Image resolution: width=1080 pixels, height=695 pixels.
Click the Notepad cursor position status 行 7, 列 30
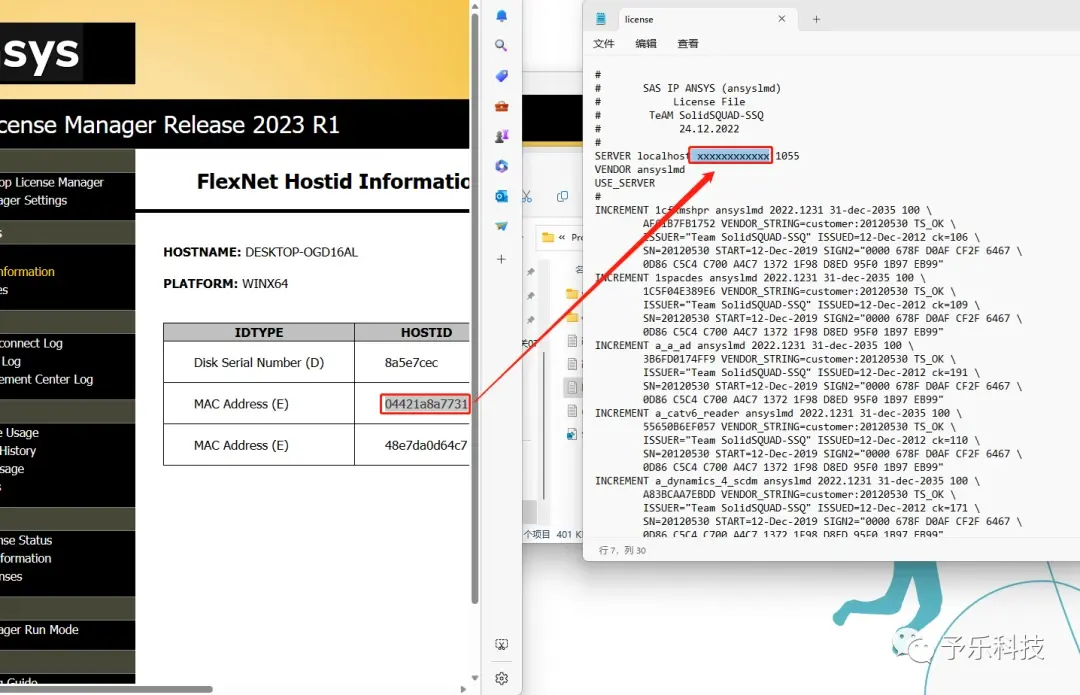click(x=622, y=550)
